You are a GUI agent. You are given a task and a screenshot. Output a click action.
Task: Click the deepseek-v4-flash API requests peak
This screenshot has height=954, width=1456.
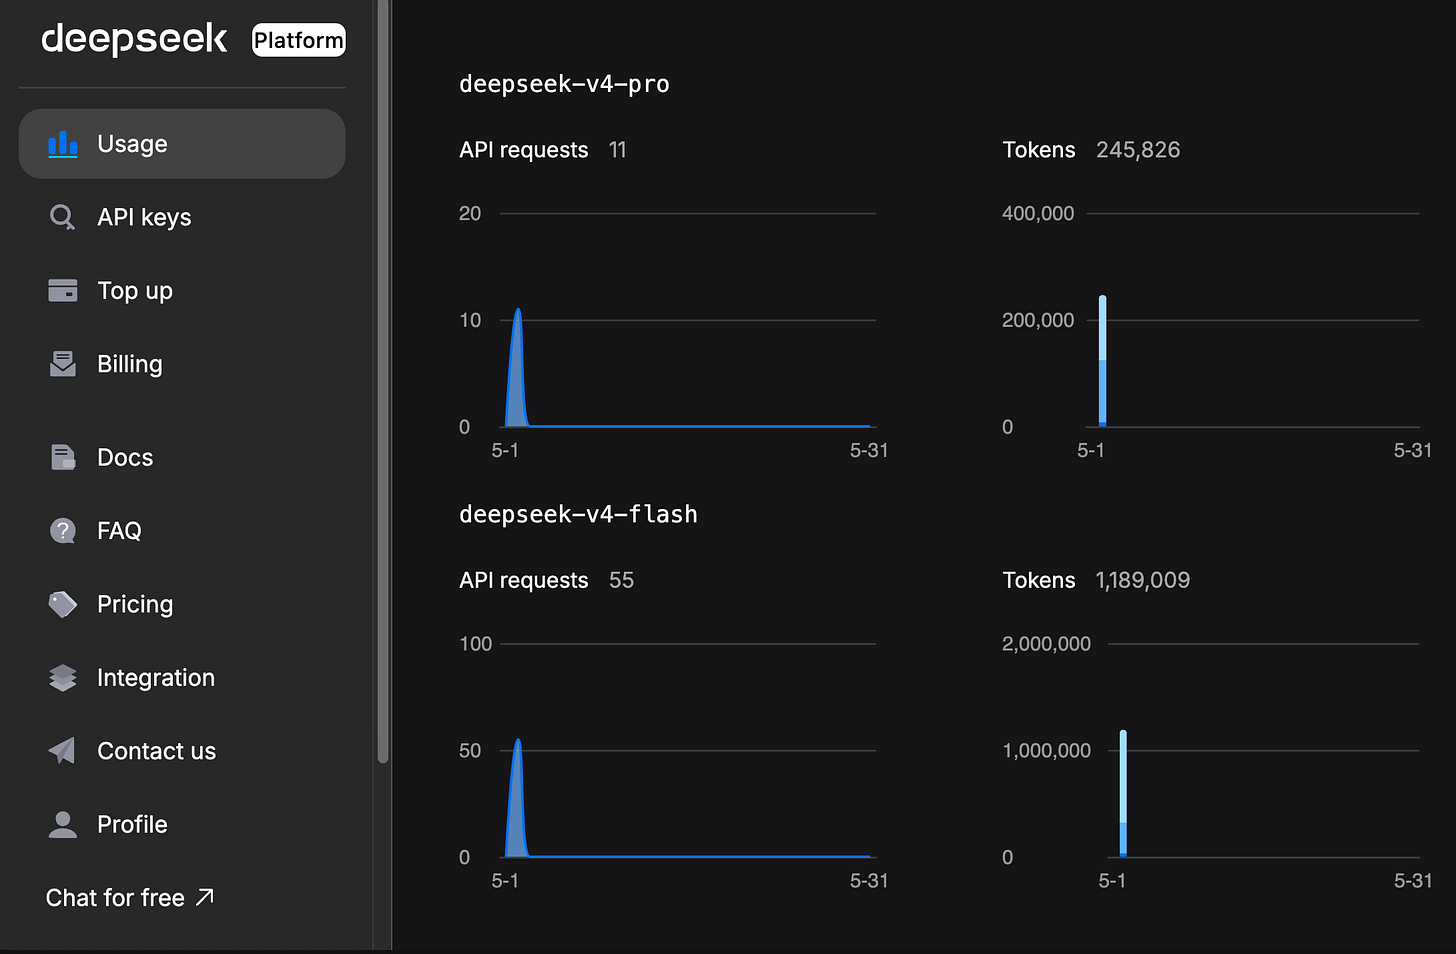coord(518,742)
